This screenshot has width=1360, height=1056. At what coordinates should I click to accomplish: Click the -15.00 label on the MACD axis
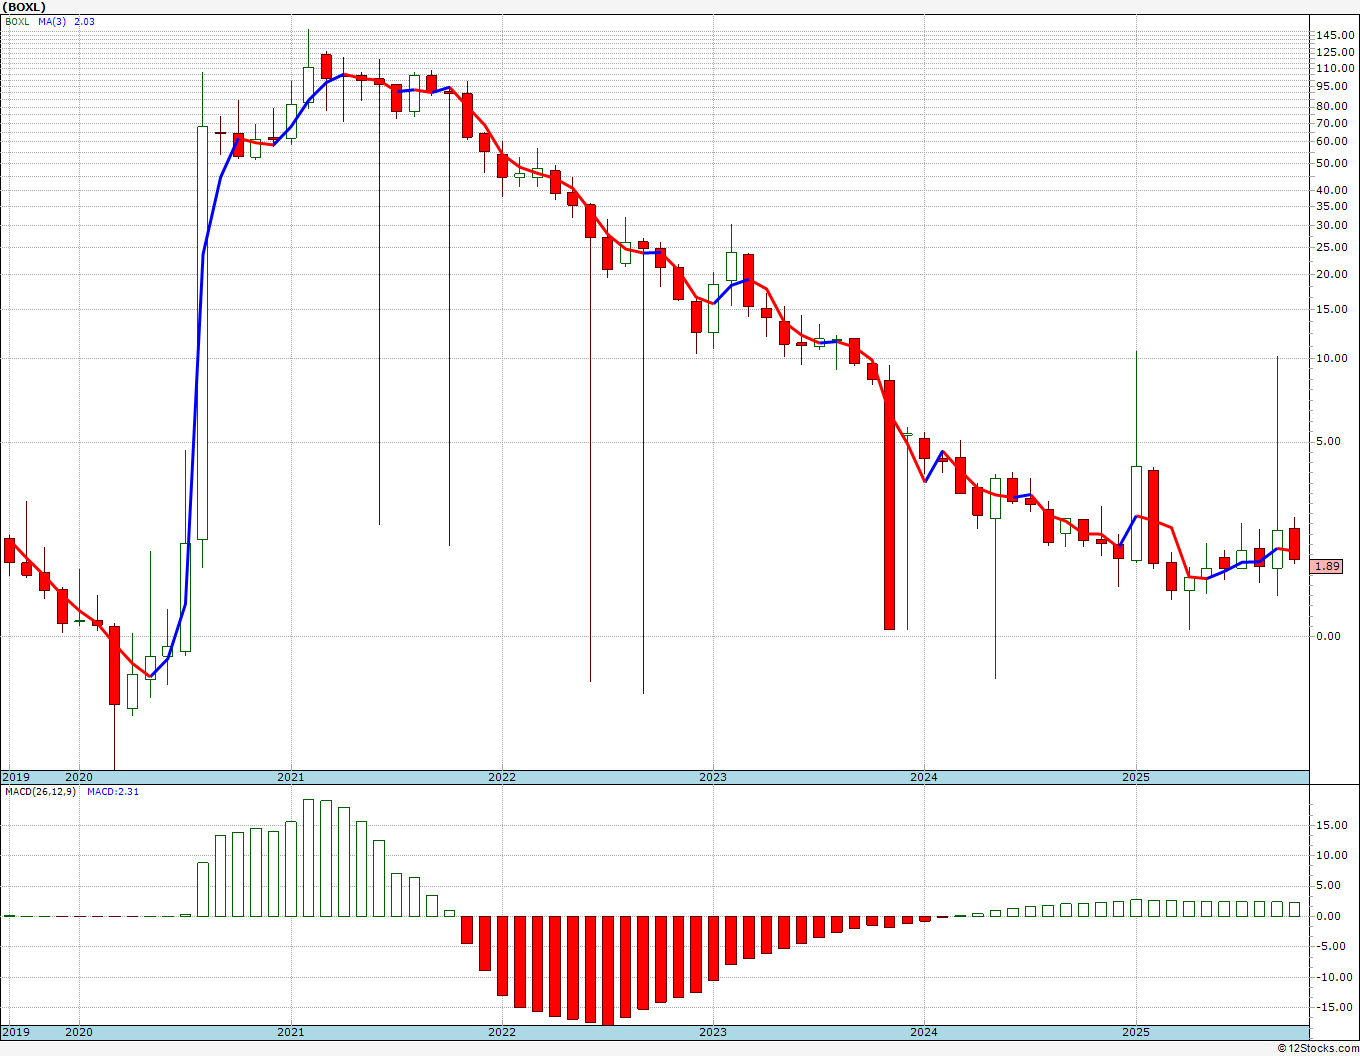pyautogui.click(x=1336, y=1007)
